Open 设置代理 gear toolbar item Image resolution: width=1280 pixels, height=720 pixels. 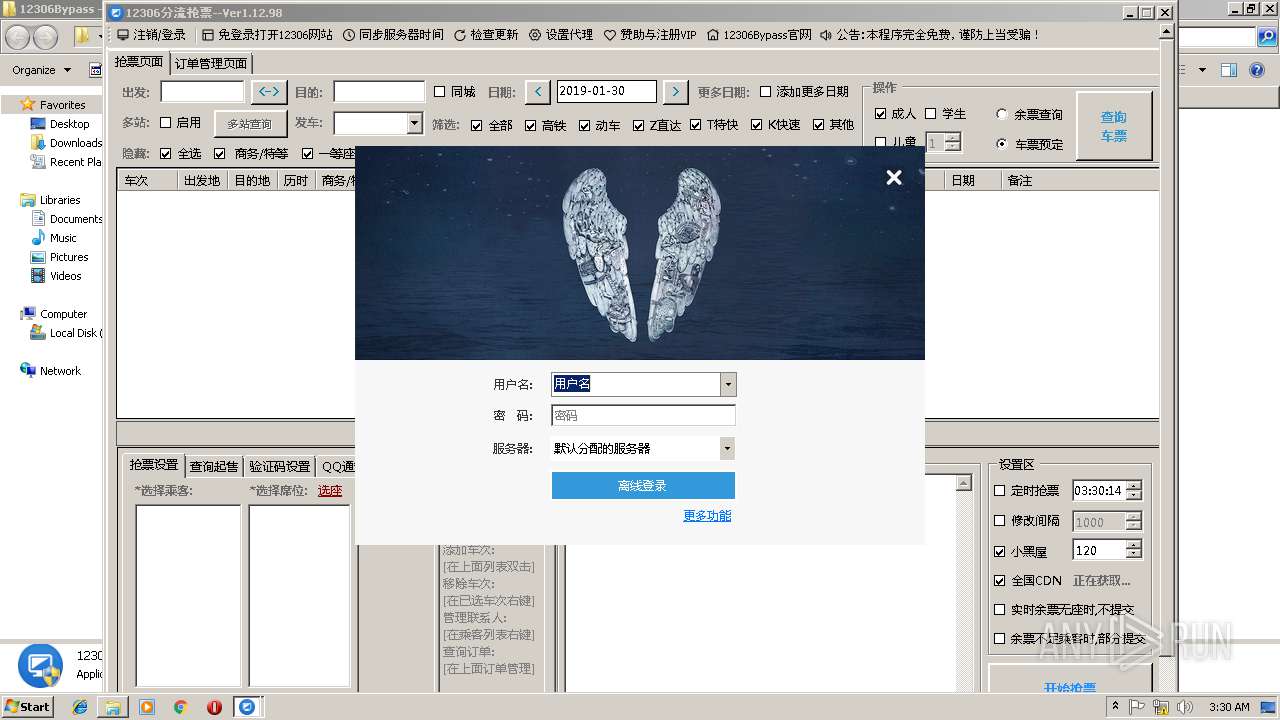click(x=561, y=34)
